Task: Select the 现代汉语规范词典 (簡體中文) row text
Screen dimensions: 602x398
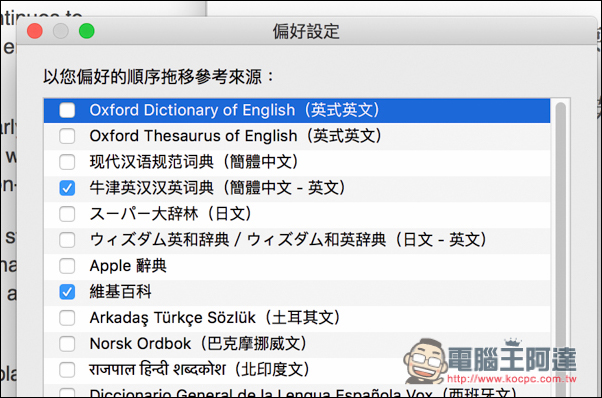Action: (x=194, y=162)
